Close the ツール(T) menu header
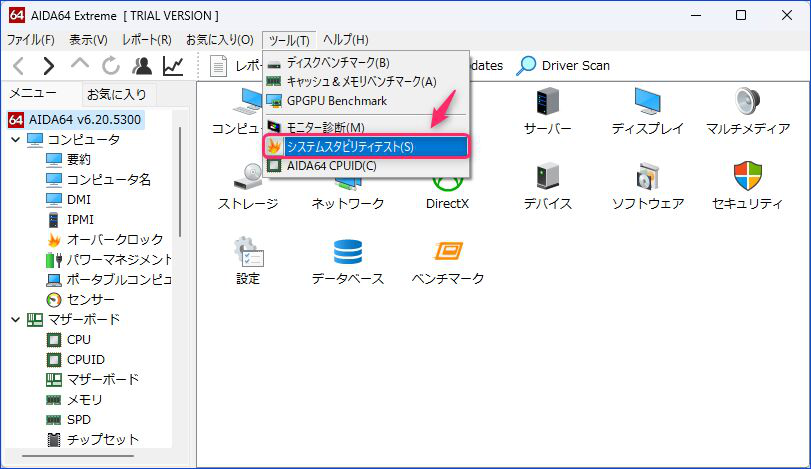Viewport: 811px width, 469px height. point(289,40)
